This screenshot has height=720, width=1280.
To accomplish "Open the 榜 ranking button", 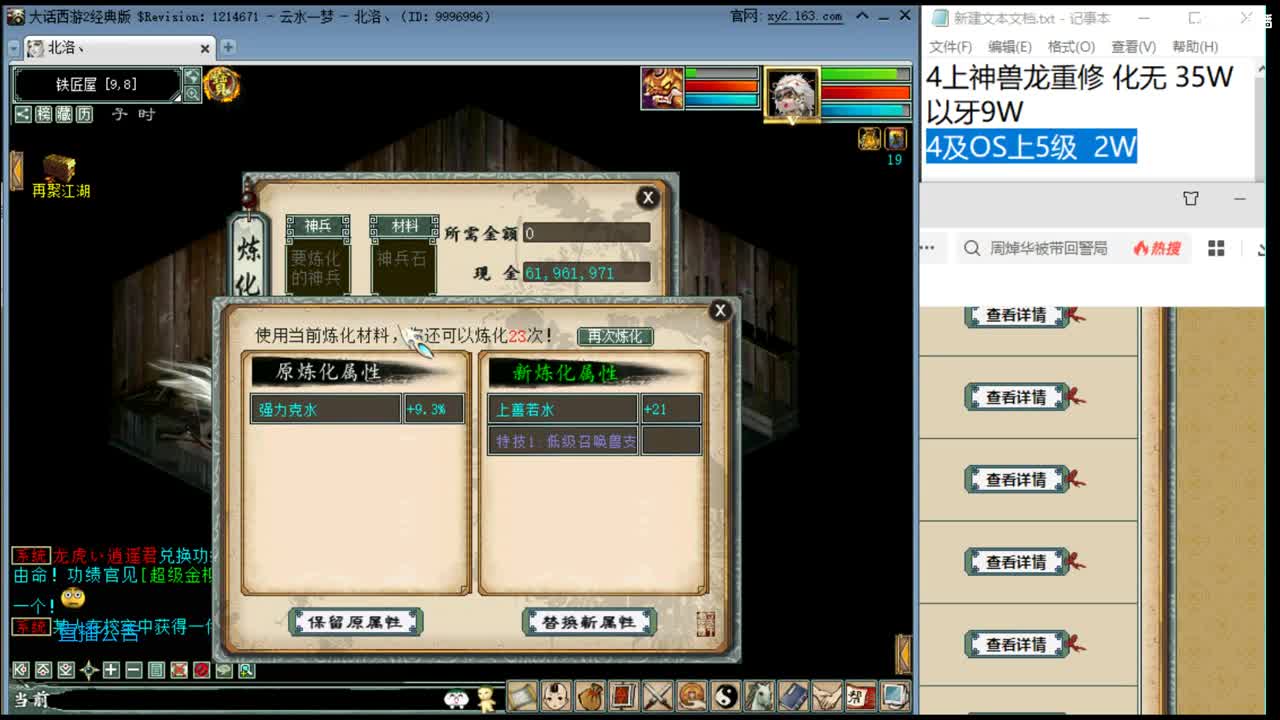I will (44, 114).
